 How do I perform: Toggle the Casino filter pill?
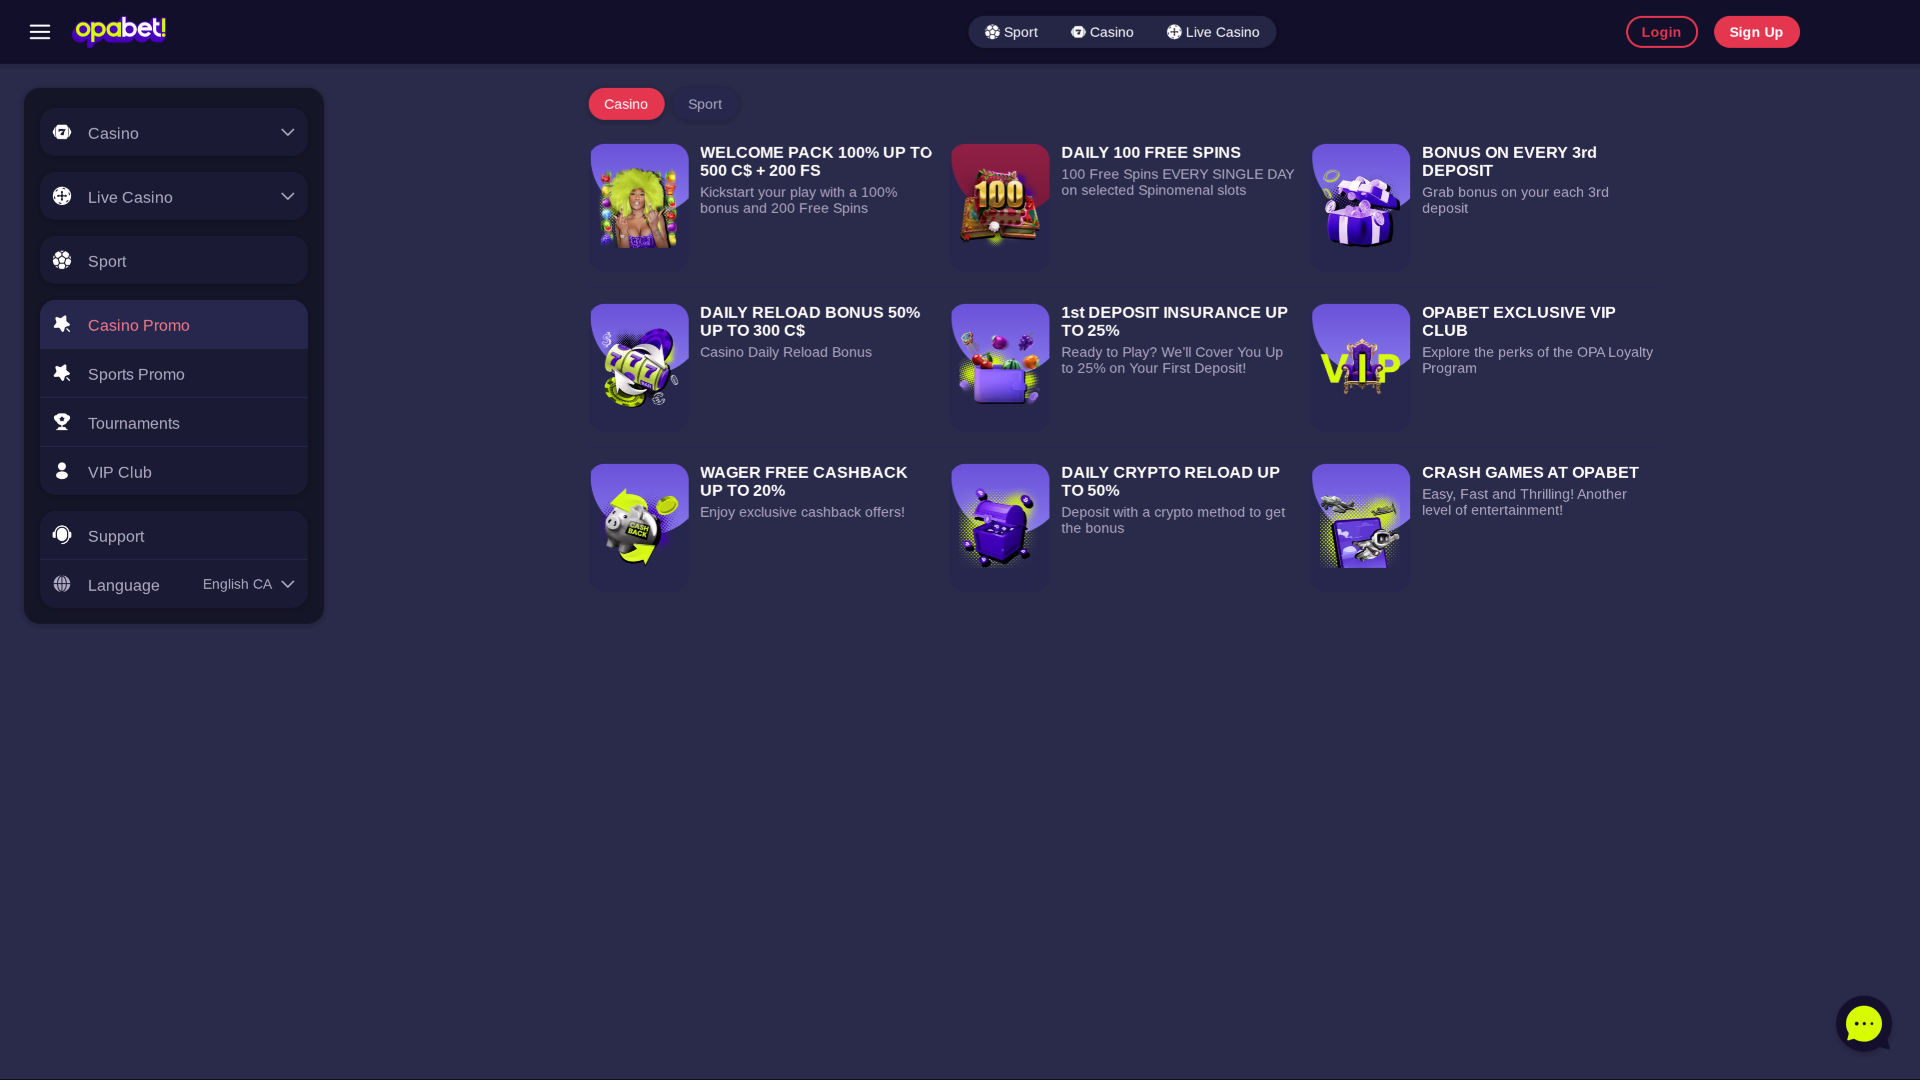[x=626, y=104]
